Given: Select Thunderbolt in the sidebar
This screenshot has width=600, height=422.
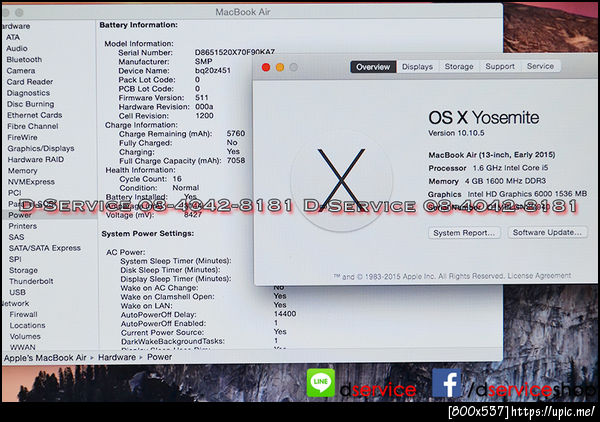Looking at the screenshot, I should [x=31, y=281].
